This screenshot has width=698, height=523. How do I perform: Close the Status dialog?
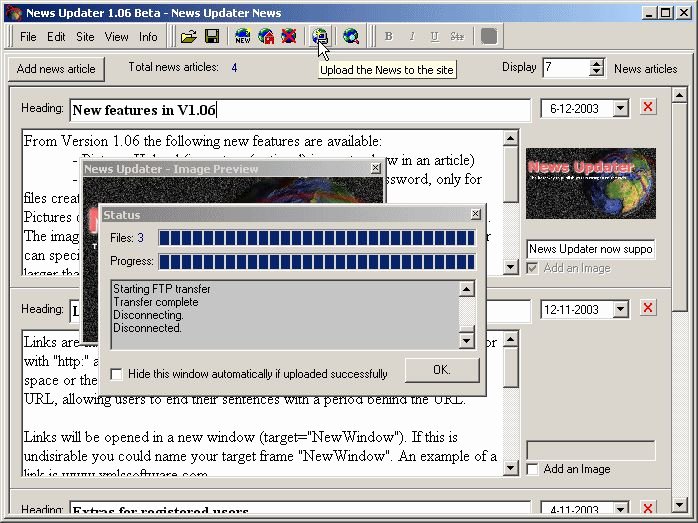click(475, 214)
